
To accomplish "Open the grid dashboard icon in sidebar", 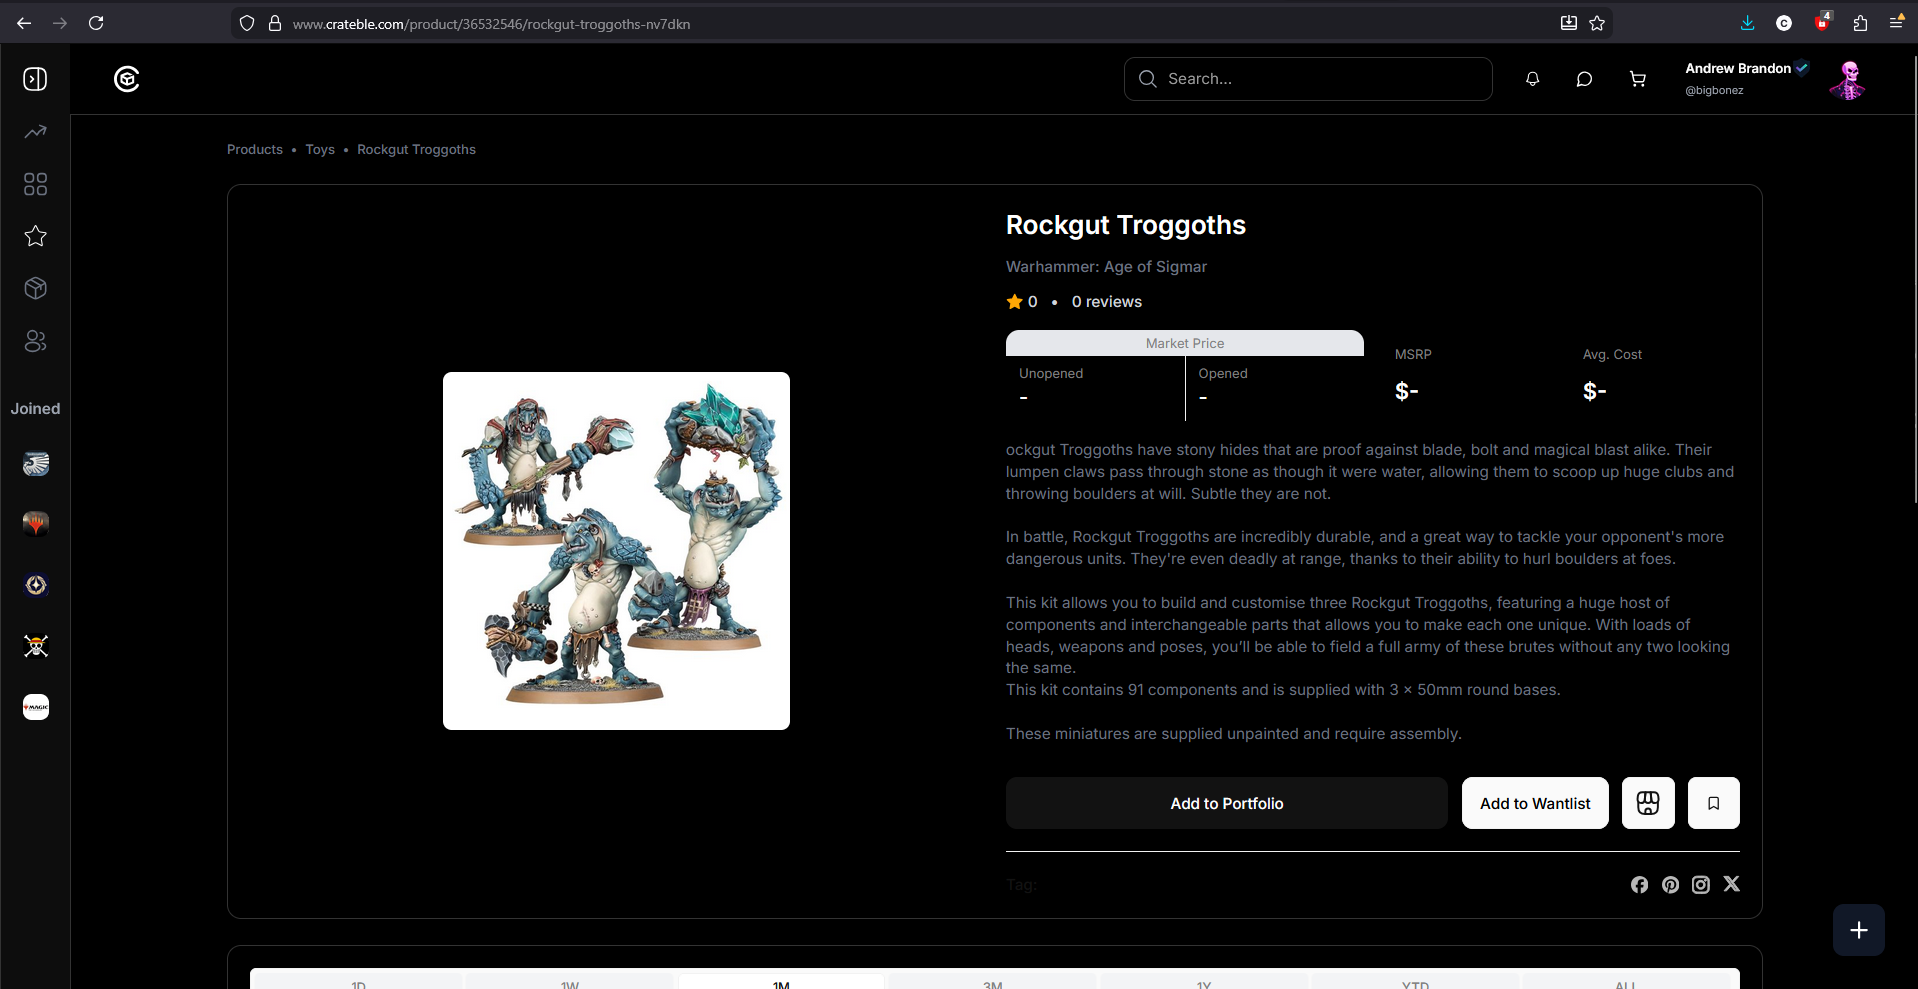I will click(x=35, y=184).
